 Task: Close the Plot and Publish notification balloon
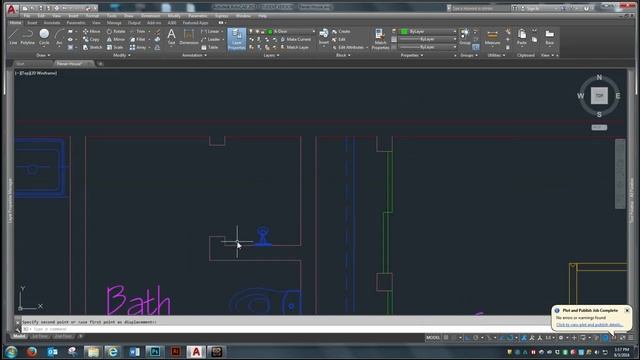click(x=627, y=311)
